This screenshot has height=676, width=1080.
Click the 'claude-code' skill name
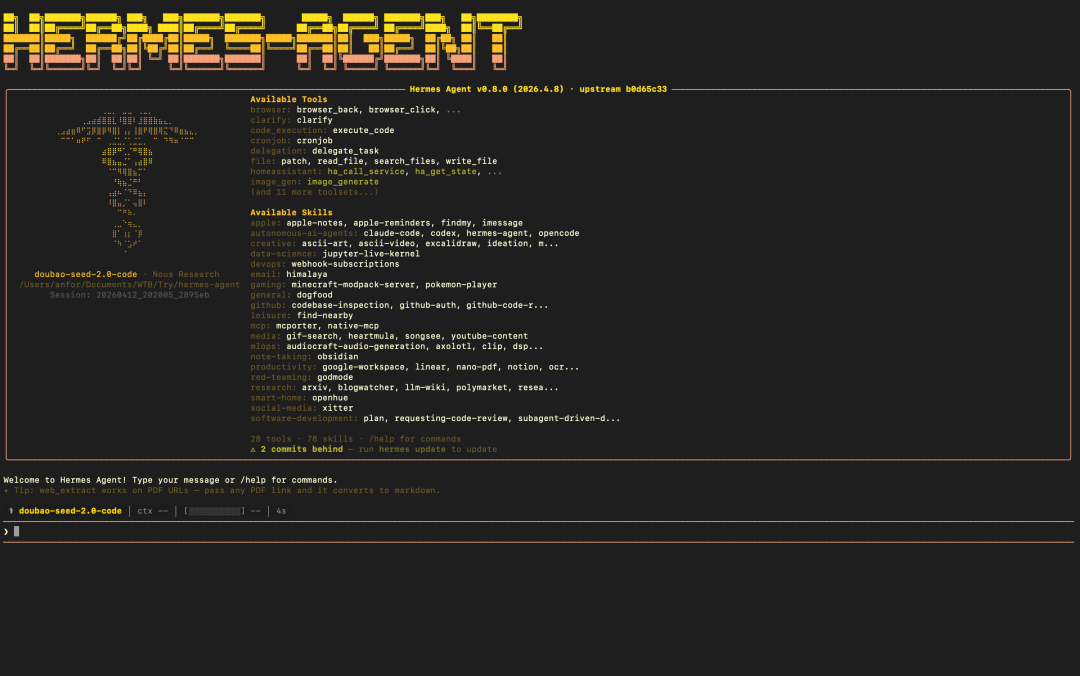[x=392, y=233]
